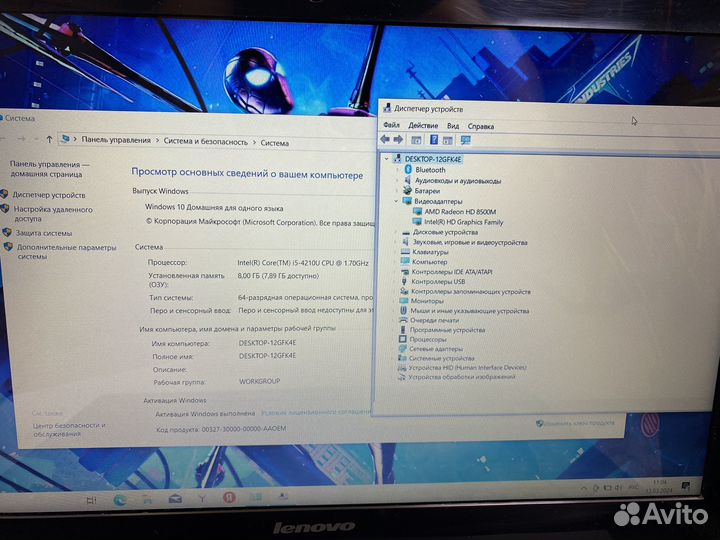Expand the Сетевые адаптеры category
The height and width of the screenshot is (540, 720).
coord(394,349)
